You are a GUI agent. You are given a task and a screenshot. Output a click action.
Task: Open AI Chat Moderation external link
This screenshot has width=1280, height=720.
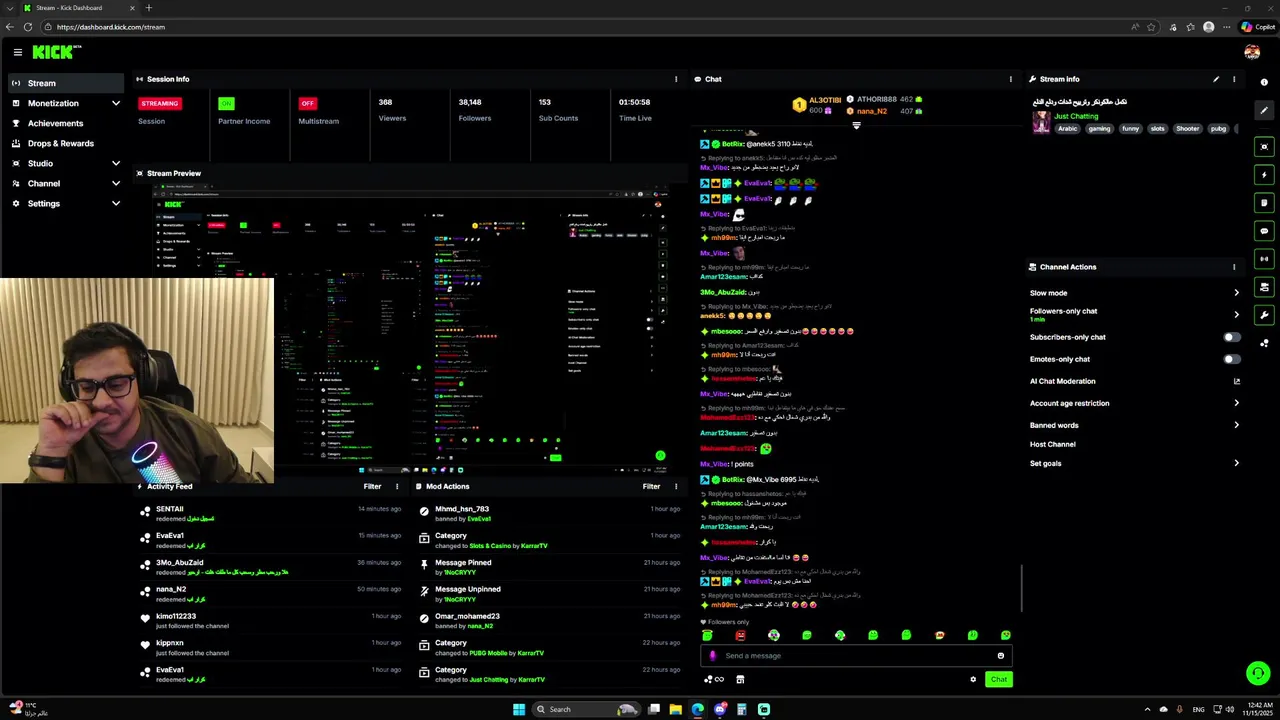1237,381
